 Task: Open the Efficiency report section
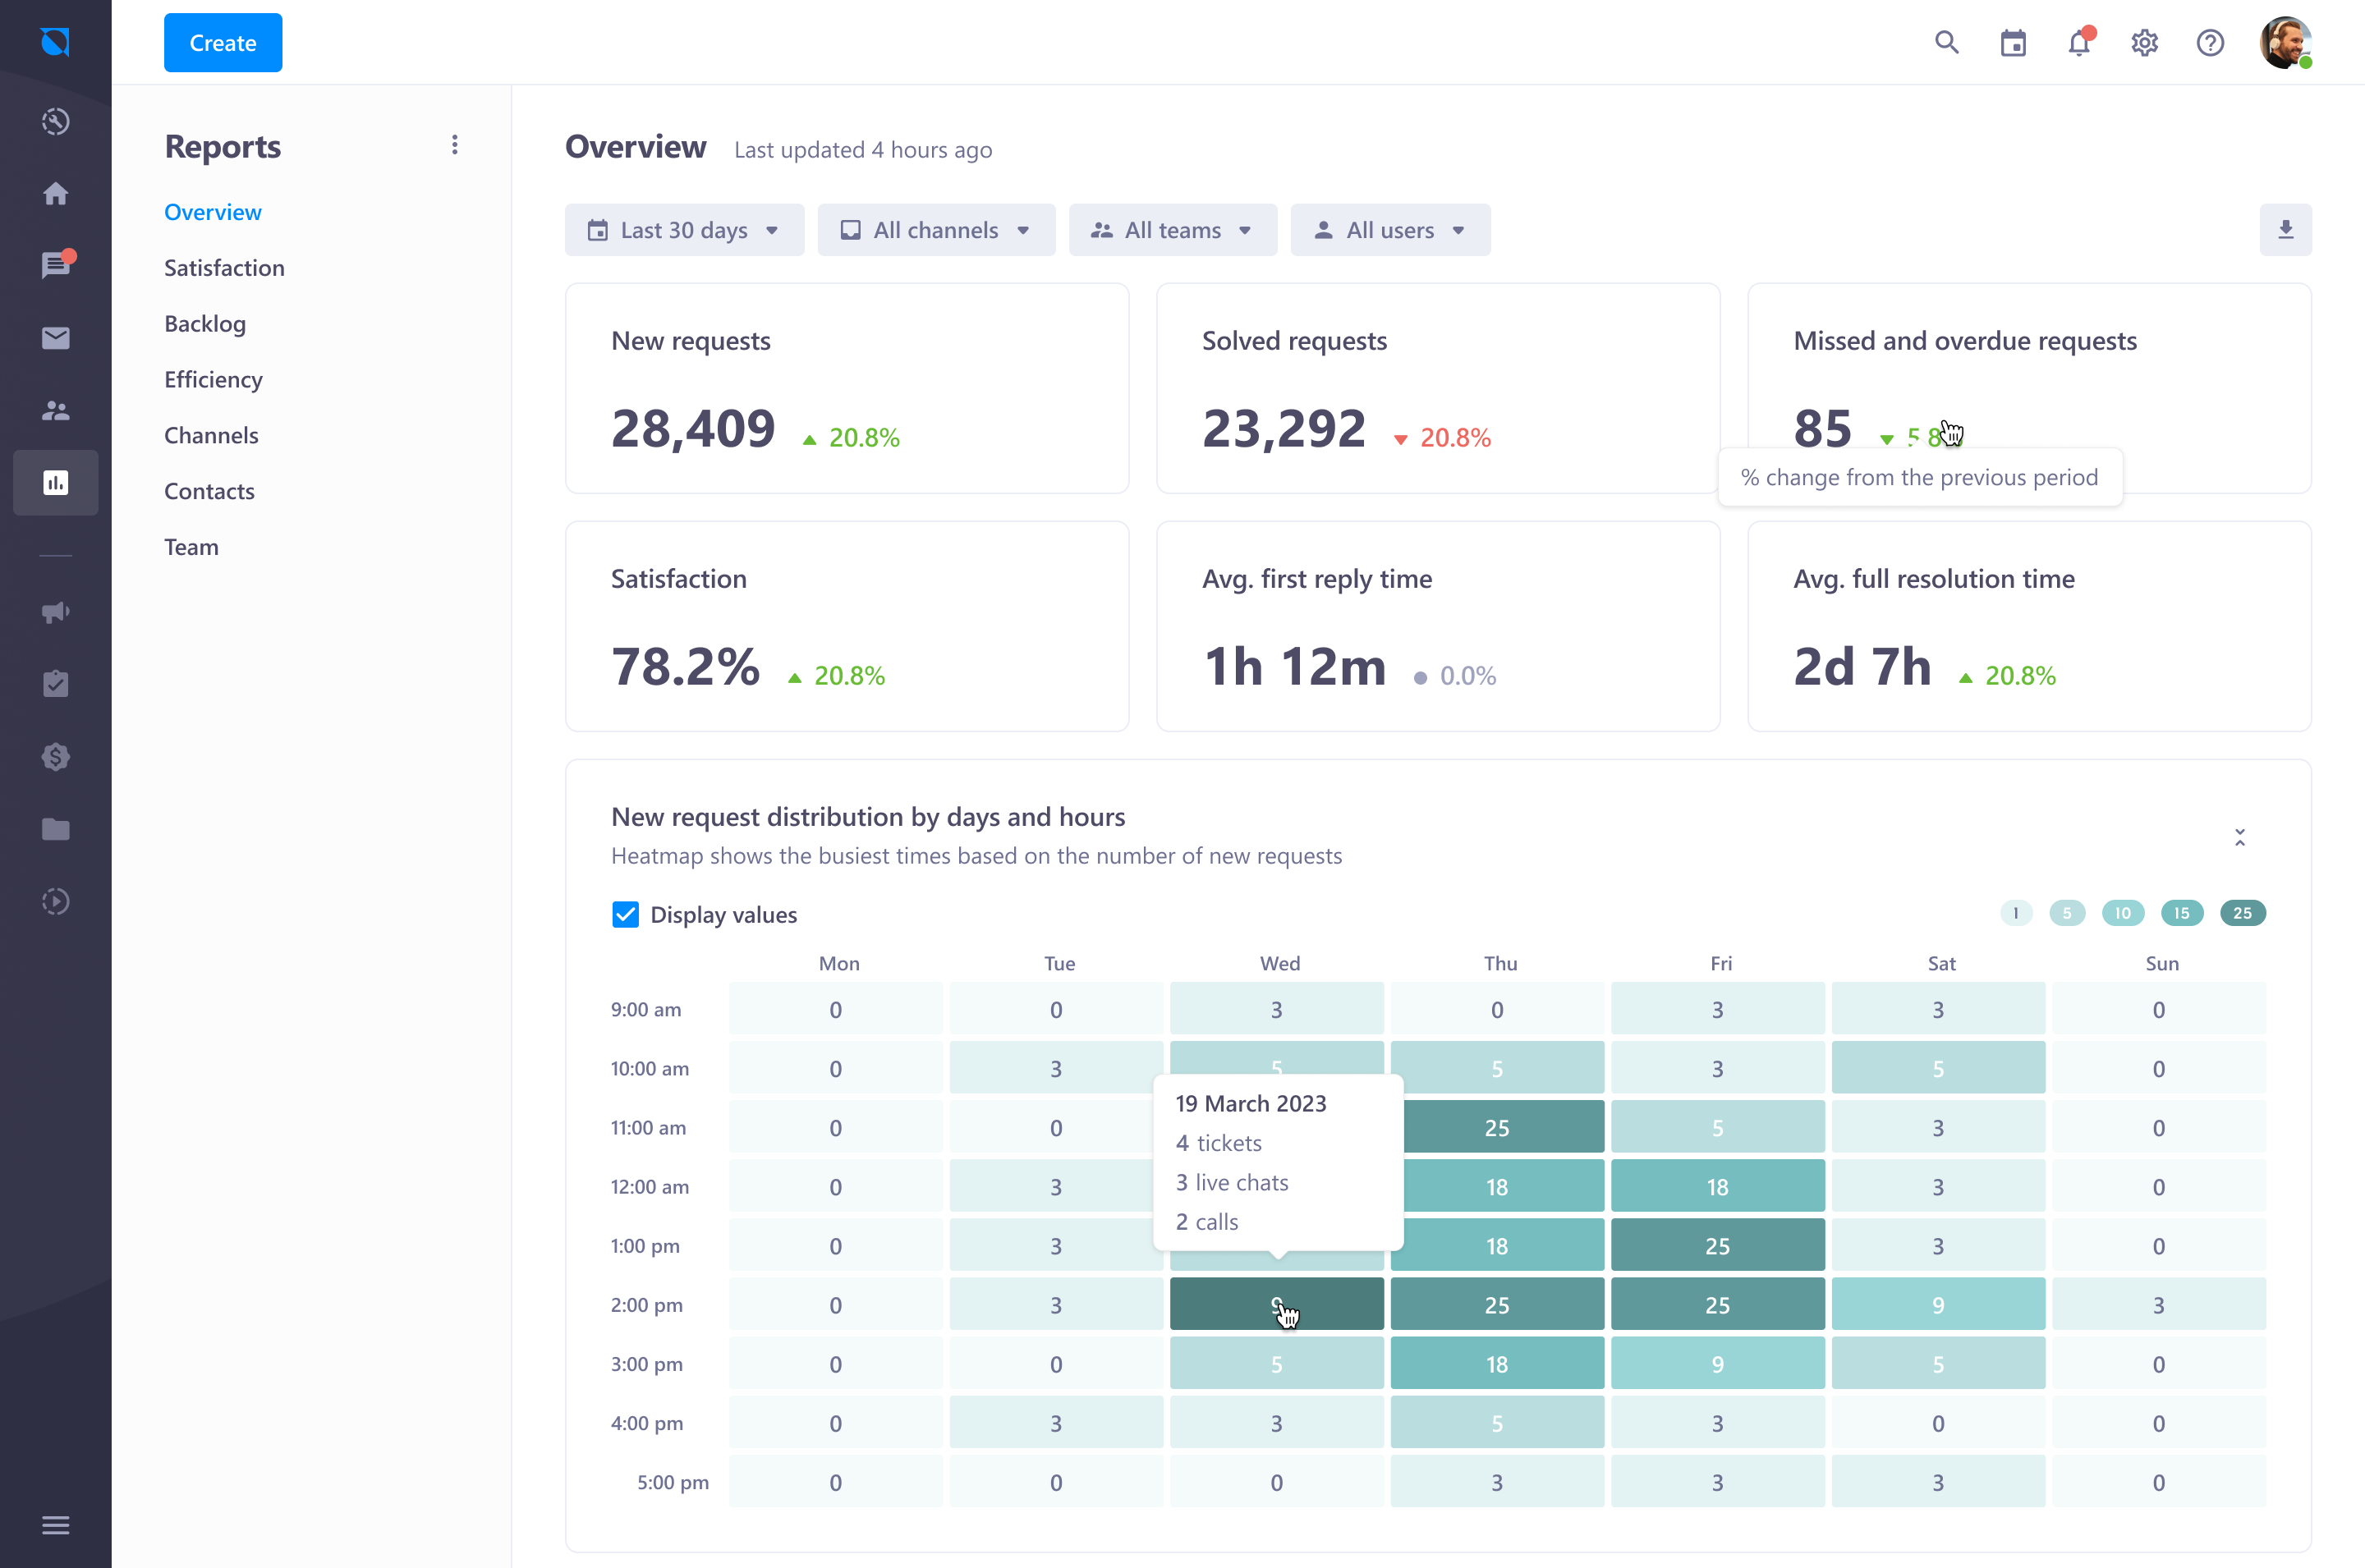(214, 378)
